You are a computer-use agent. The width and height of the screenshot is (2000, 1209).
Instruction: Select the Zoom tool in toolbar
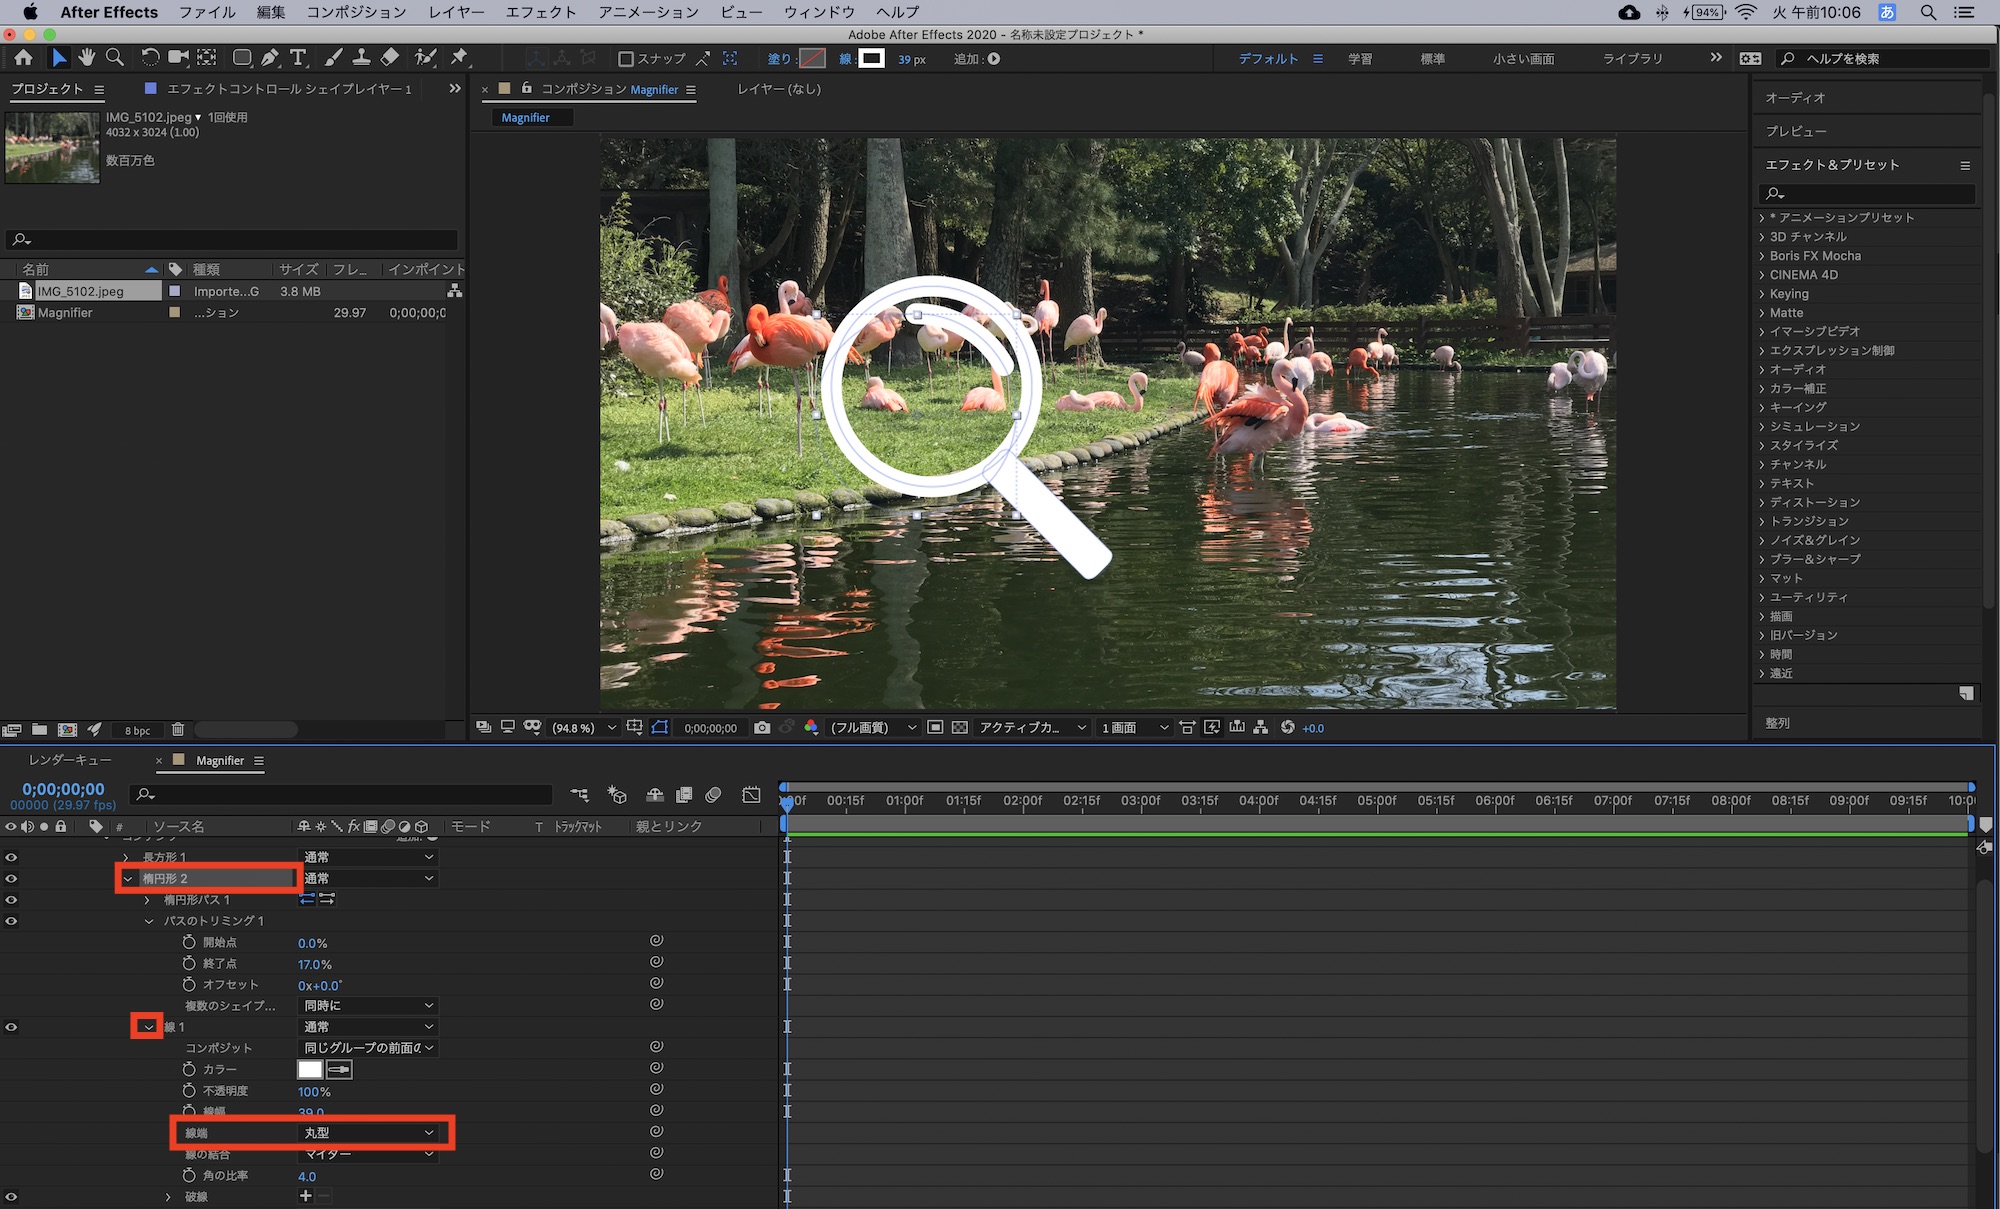tap(115, 58)
